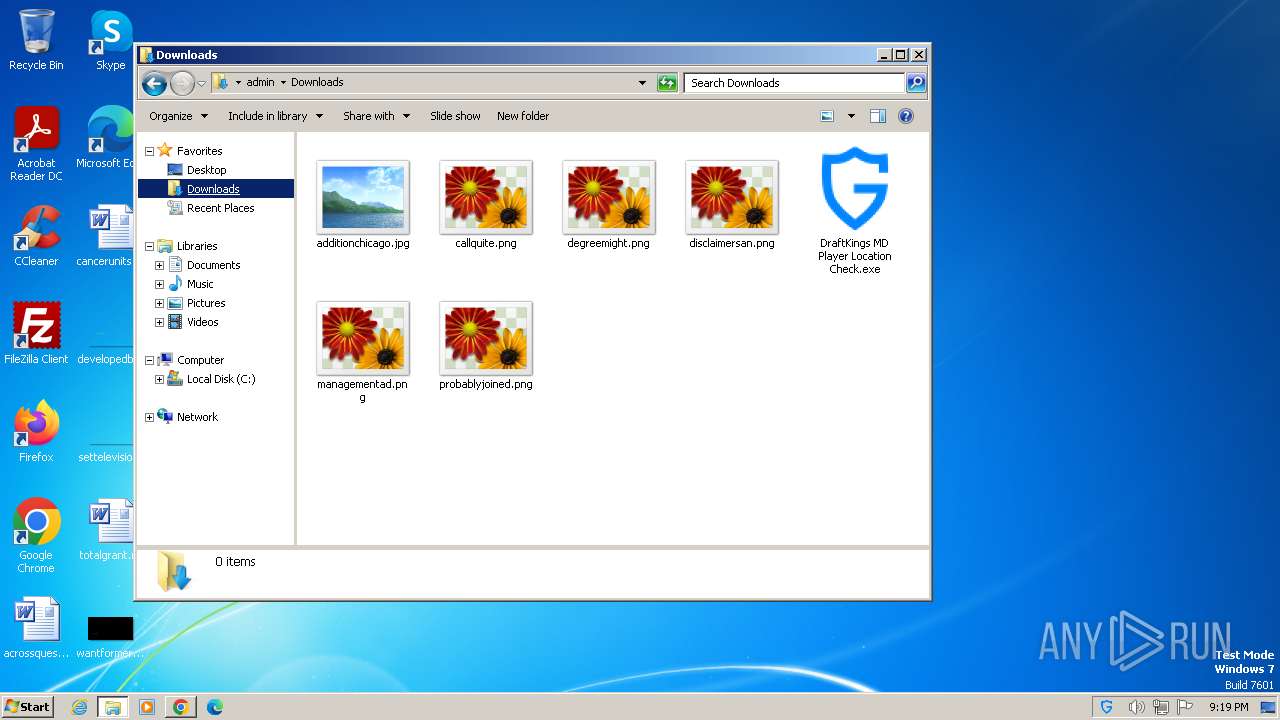The image size is (1280, 720).
Task: Open Chrome from the taskbar
Action: coord(181,707)
